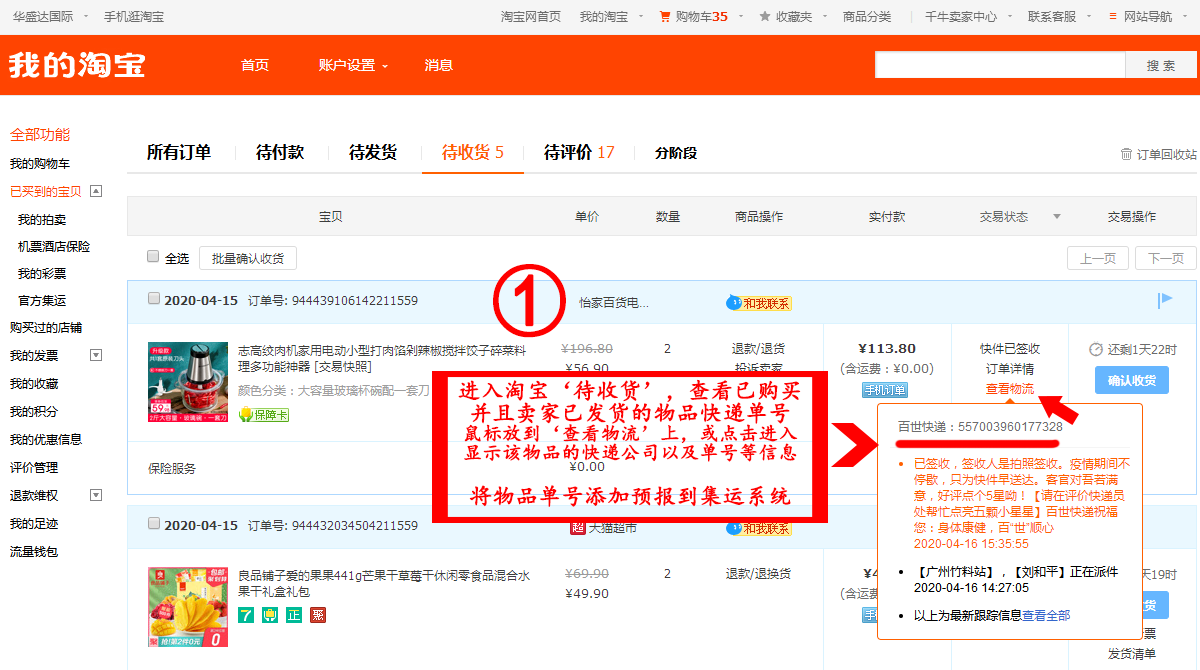Go to the previous page with 上一页
This screenshot has height=670, width=1200.
click(x=1098, y=258)
